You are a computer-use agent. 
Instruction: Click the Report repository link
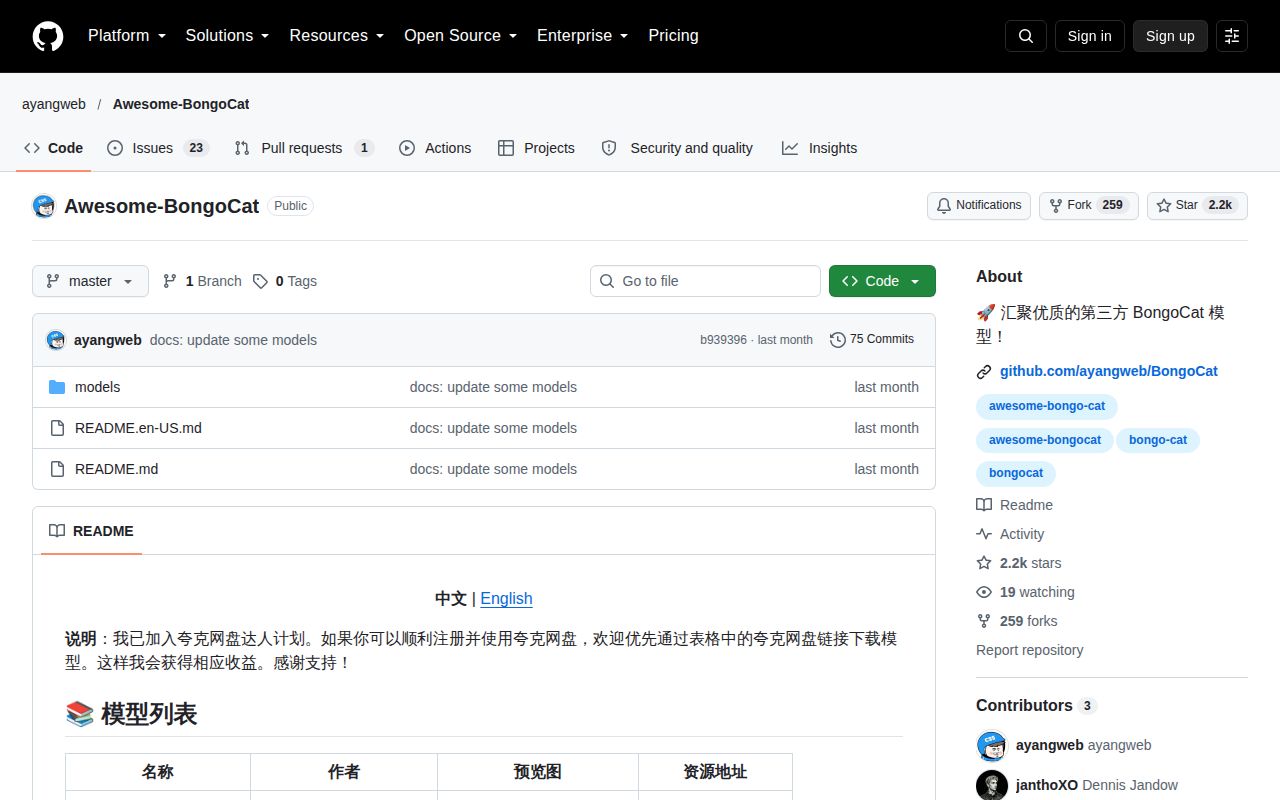coord(1030,650)
